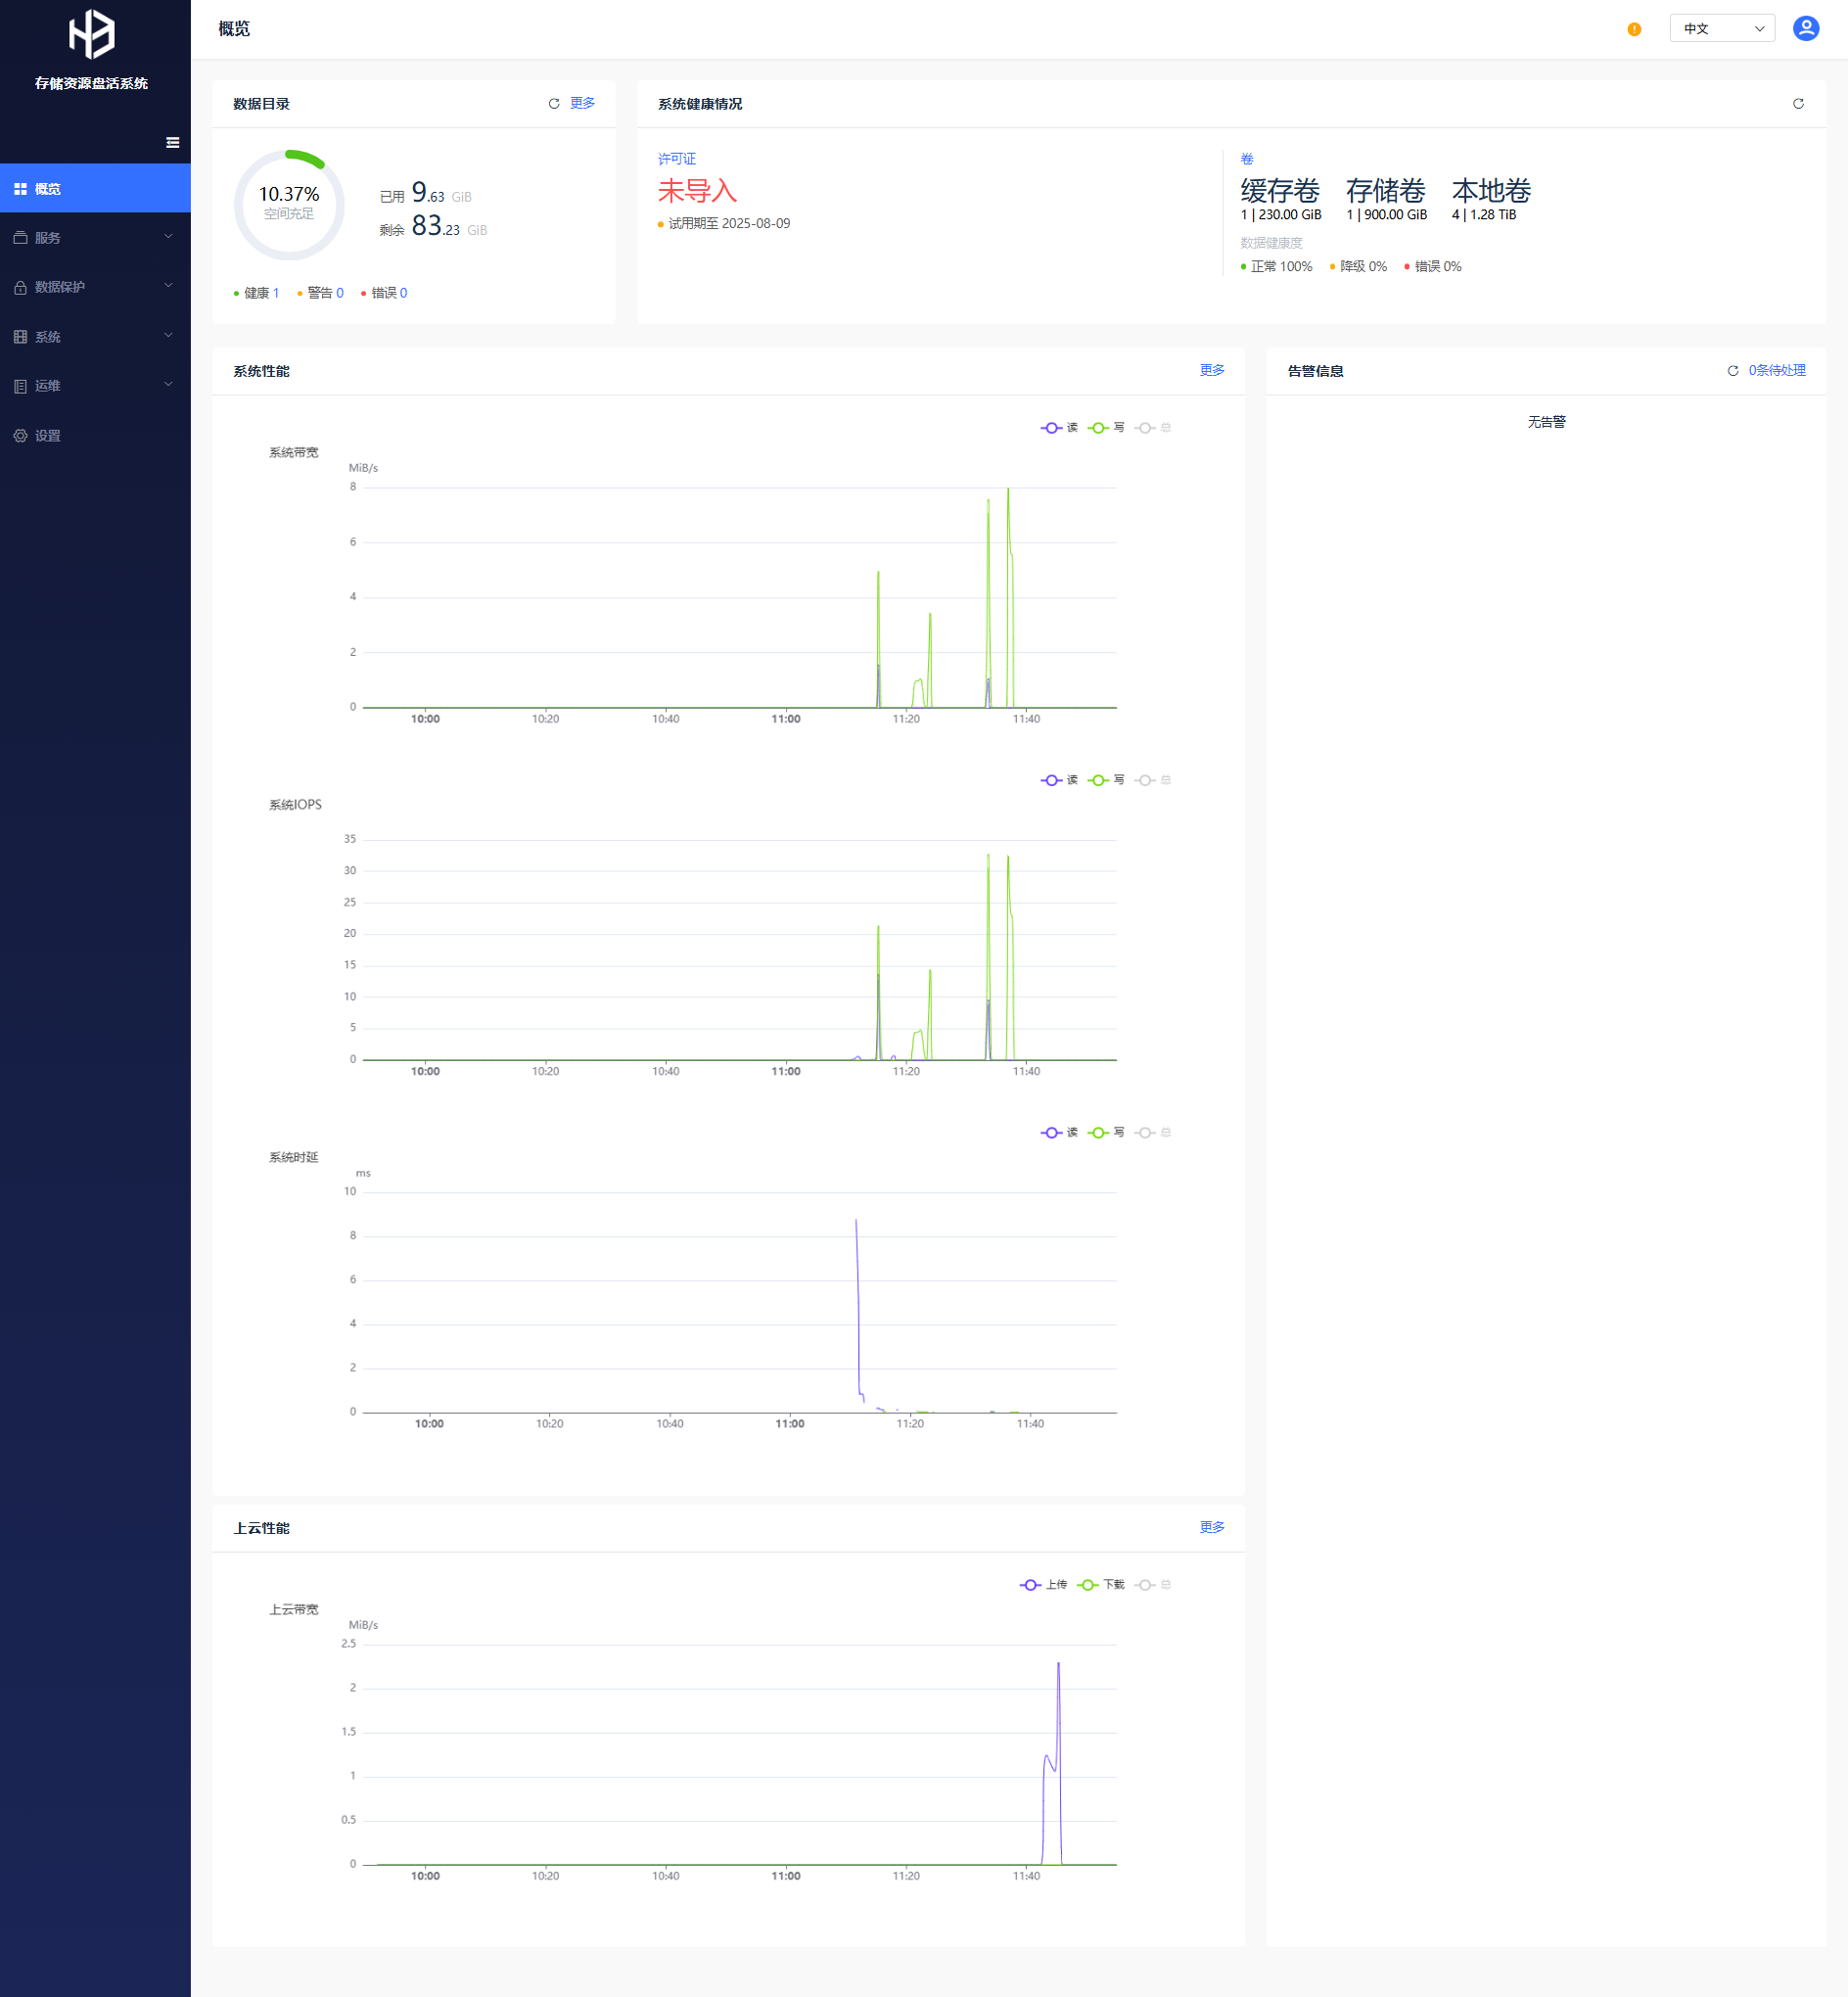Click the 未导入 license status

pos(697,191)
